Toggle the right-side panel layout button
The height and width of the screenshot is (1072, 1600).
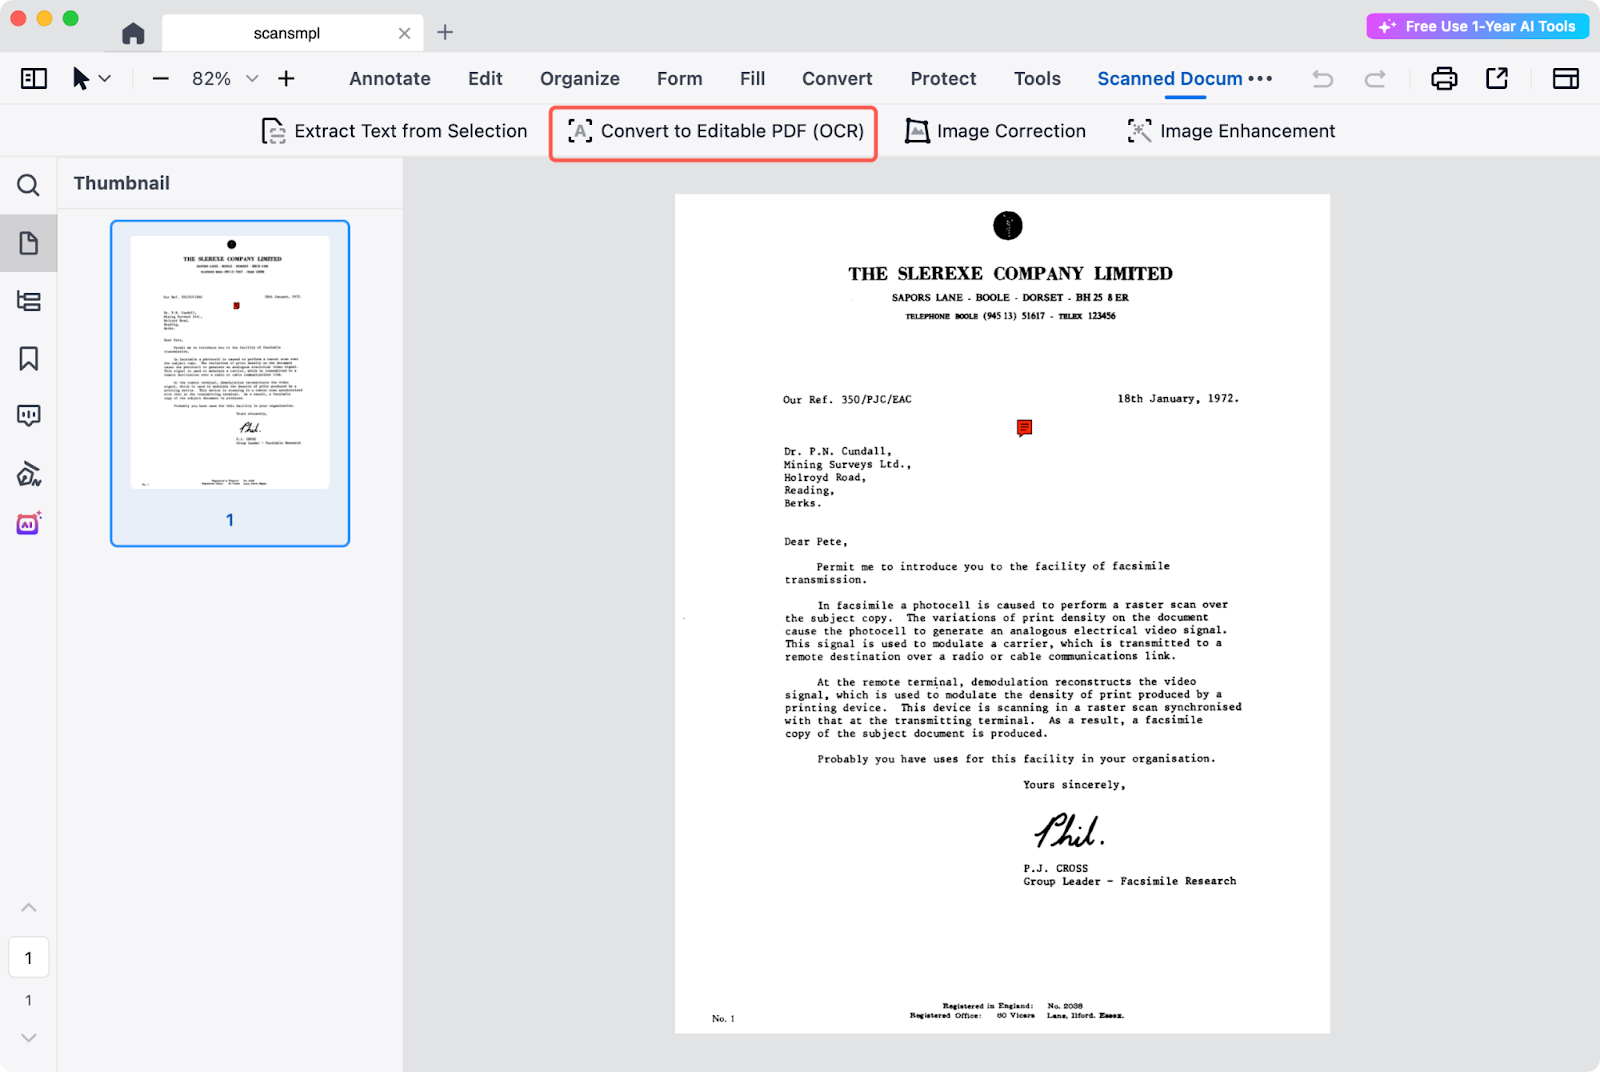coord(1565,79)
